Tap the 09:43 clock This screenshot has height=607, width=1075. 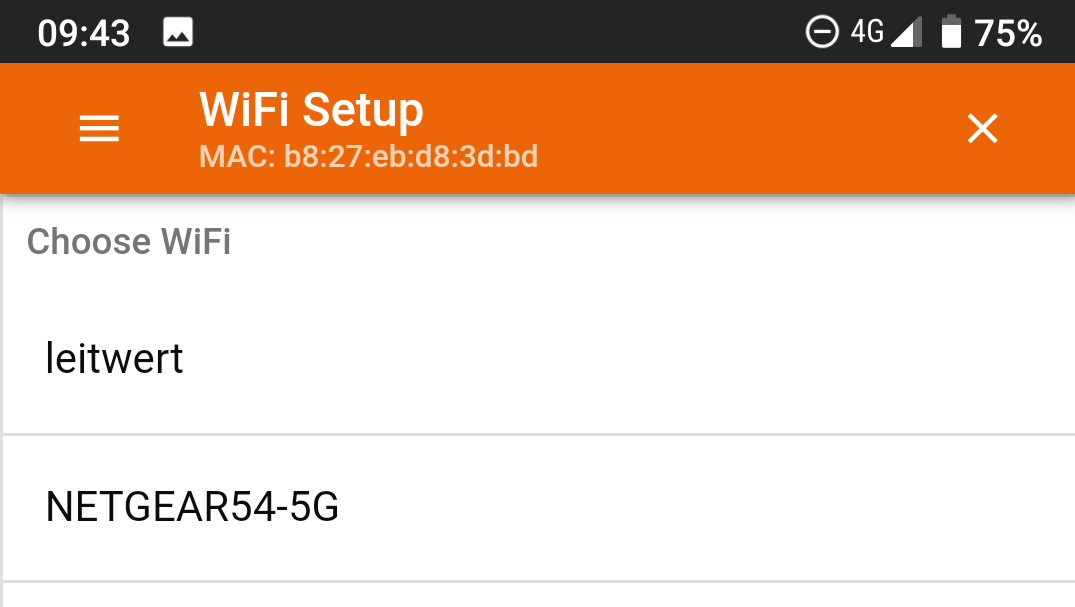click(x=84, y=34)
